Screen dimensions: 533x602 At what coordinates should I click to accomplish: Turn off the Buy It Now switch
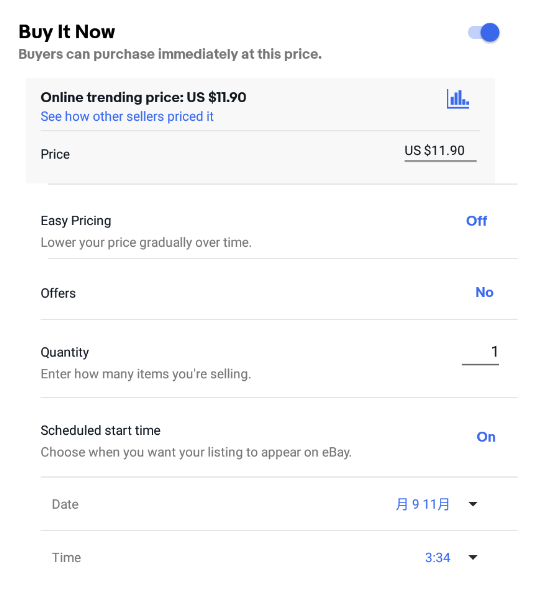point(483,33)
